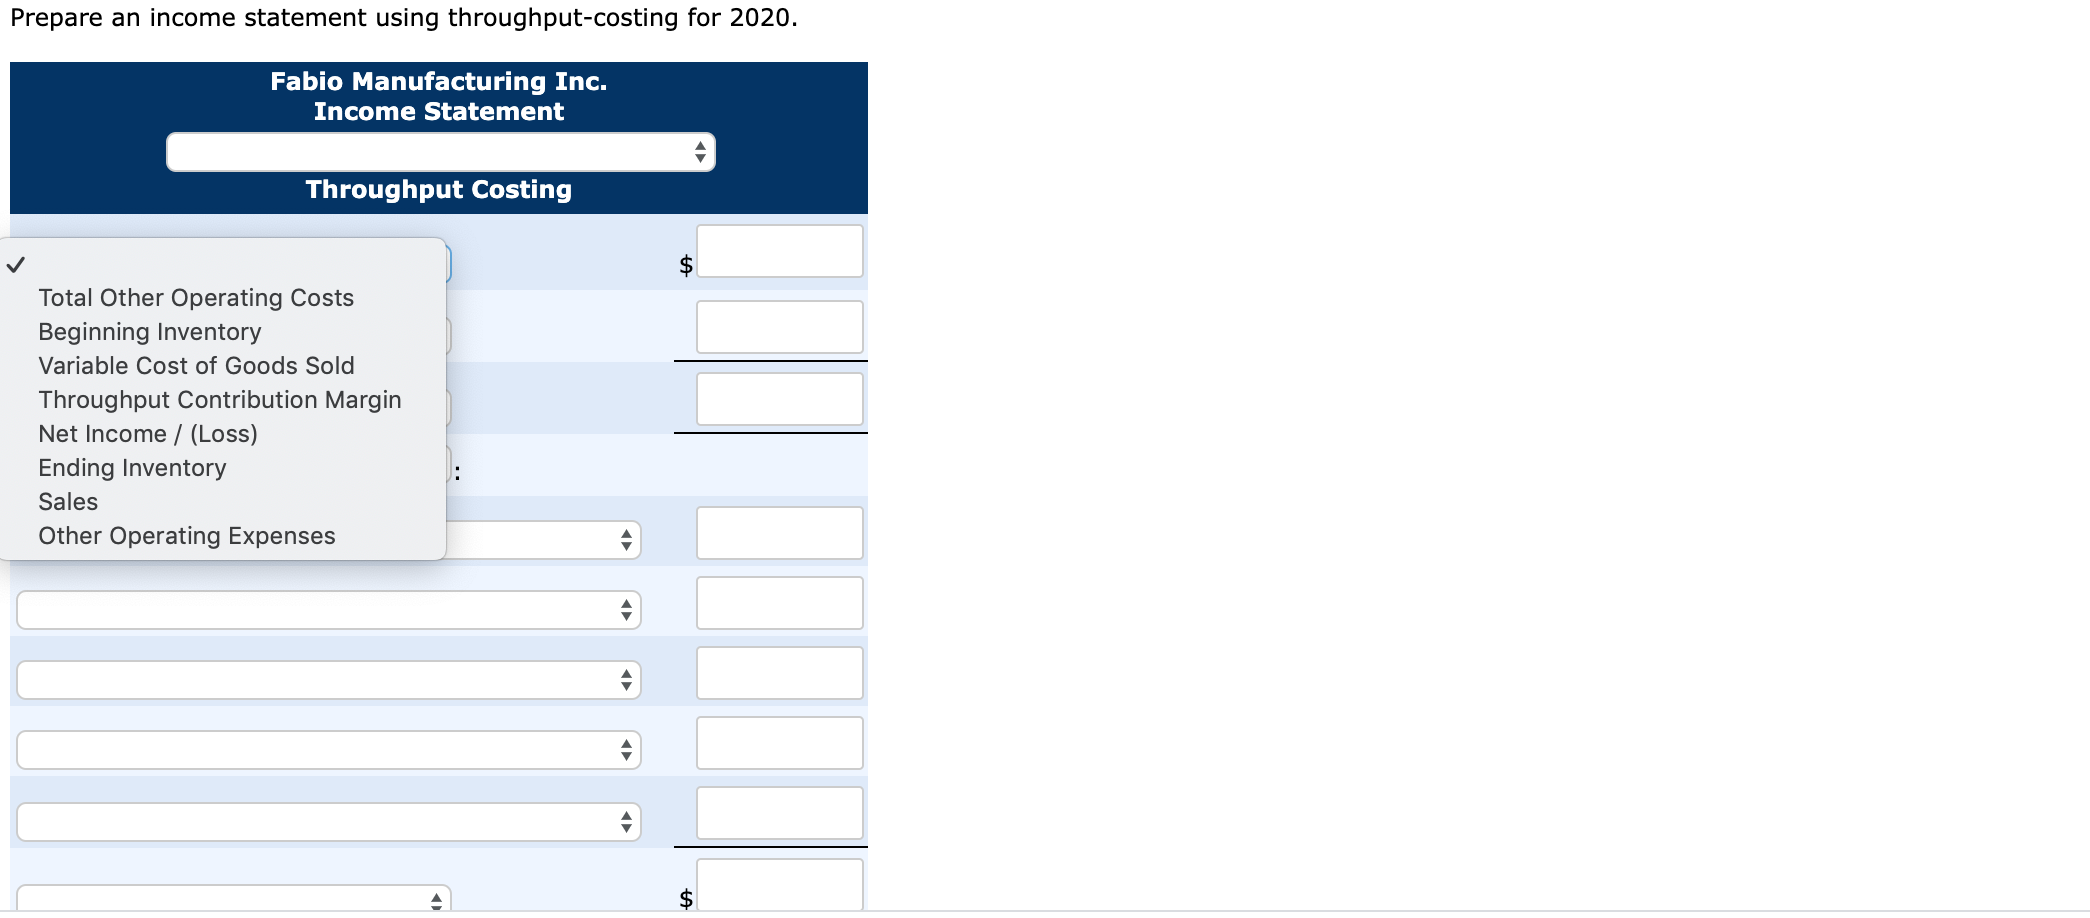
Task: Click the second amount input above the underline
Action: point(779,326)
